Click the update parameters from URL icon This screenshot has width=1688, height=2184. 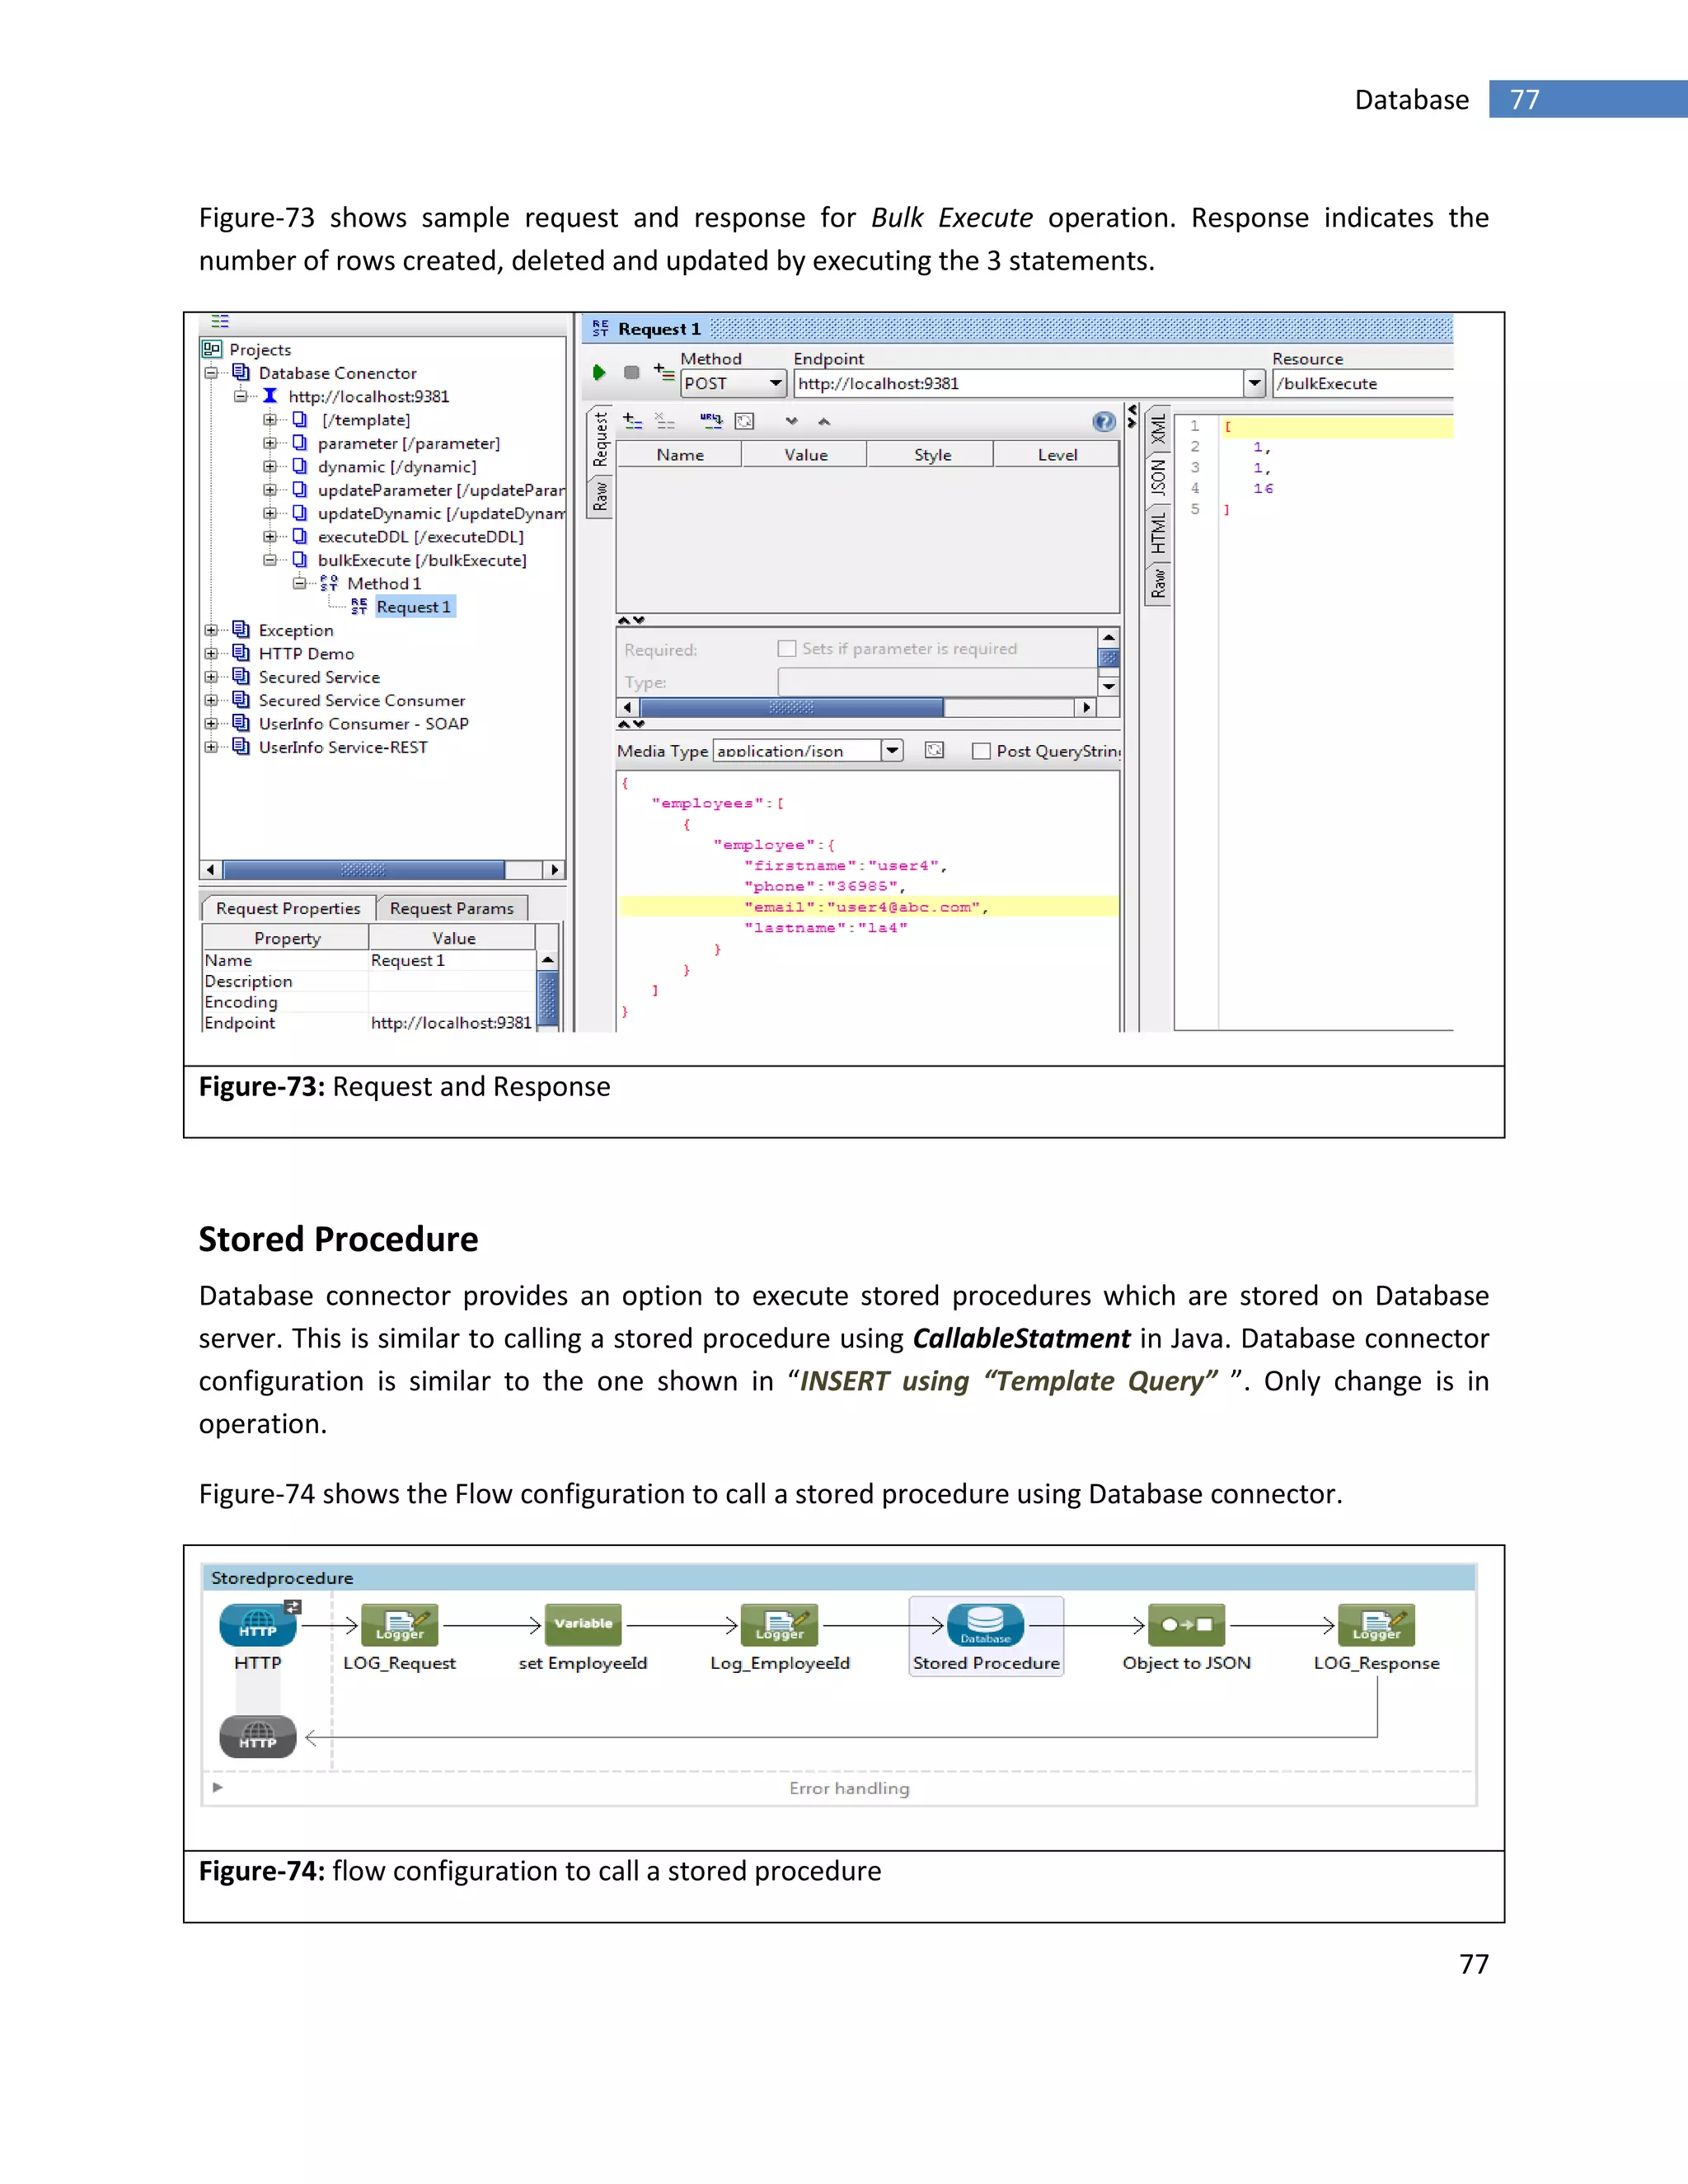tap(711, 421)
